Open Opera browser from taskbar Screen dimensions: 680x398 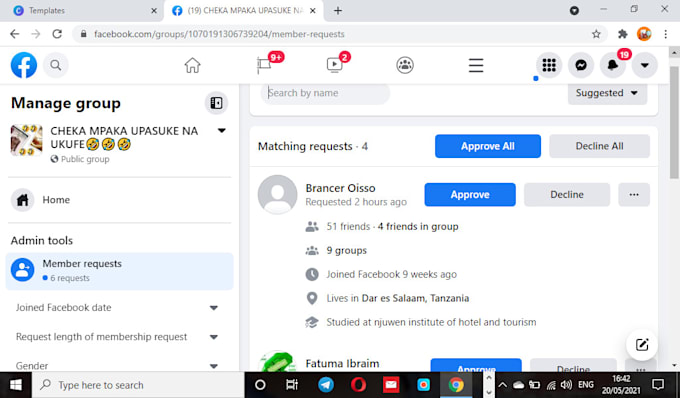coord(358,385)
